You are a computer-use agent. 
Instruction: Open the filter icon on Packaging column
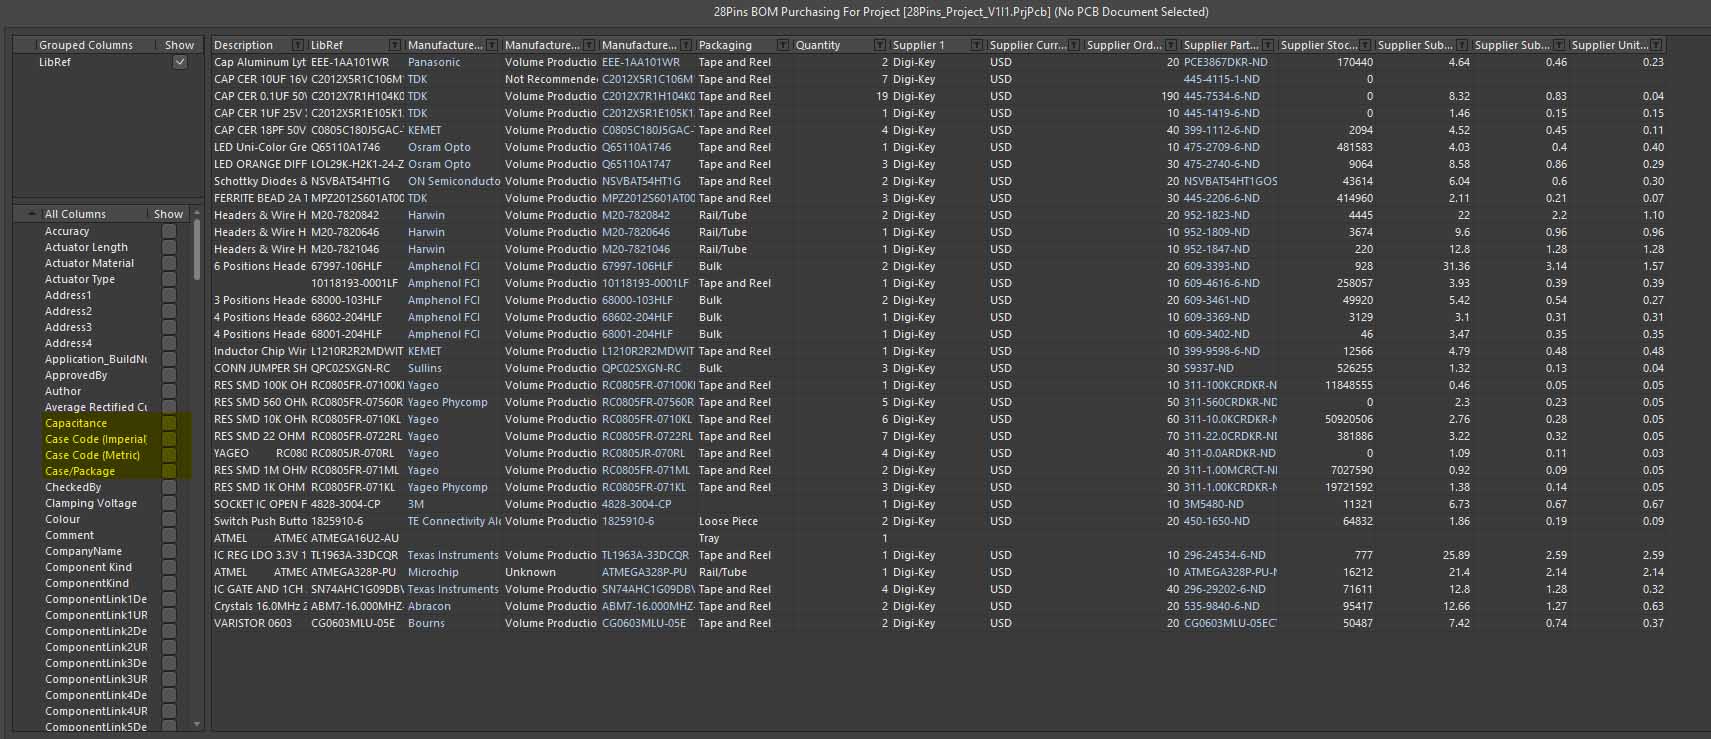point(782,45)
